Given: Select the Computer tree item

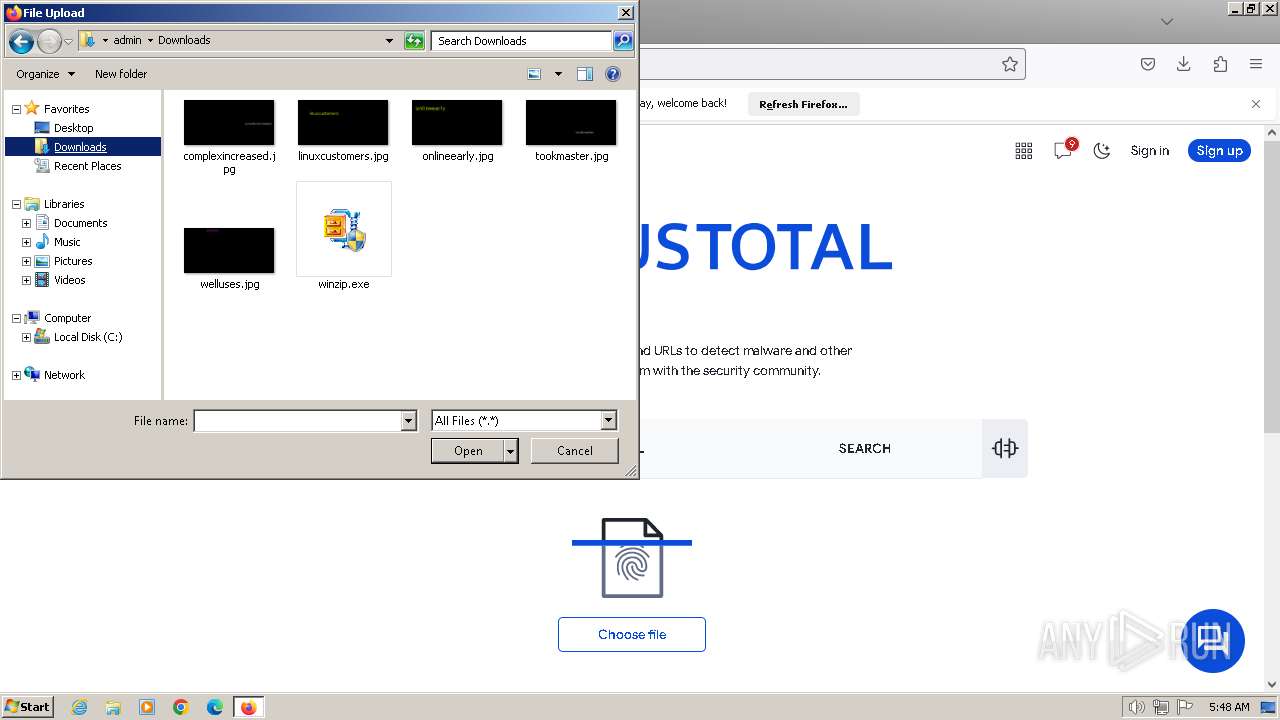Looking at the screenshot, I should click(67, 318).
